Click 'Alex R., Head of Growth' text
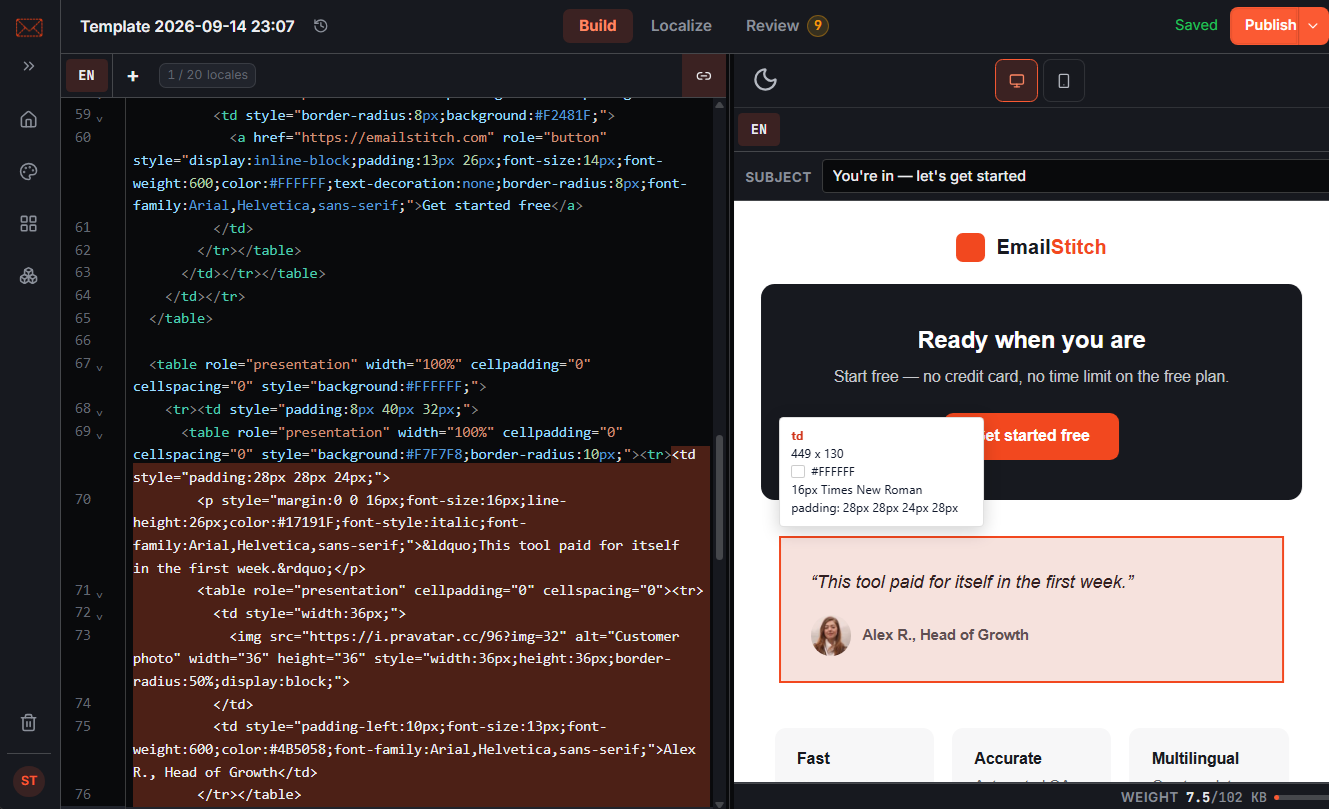1329x809 pixels. pyautogui.click(x=945, y=635)
